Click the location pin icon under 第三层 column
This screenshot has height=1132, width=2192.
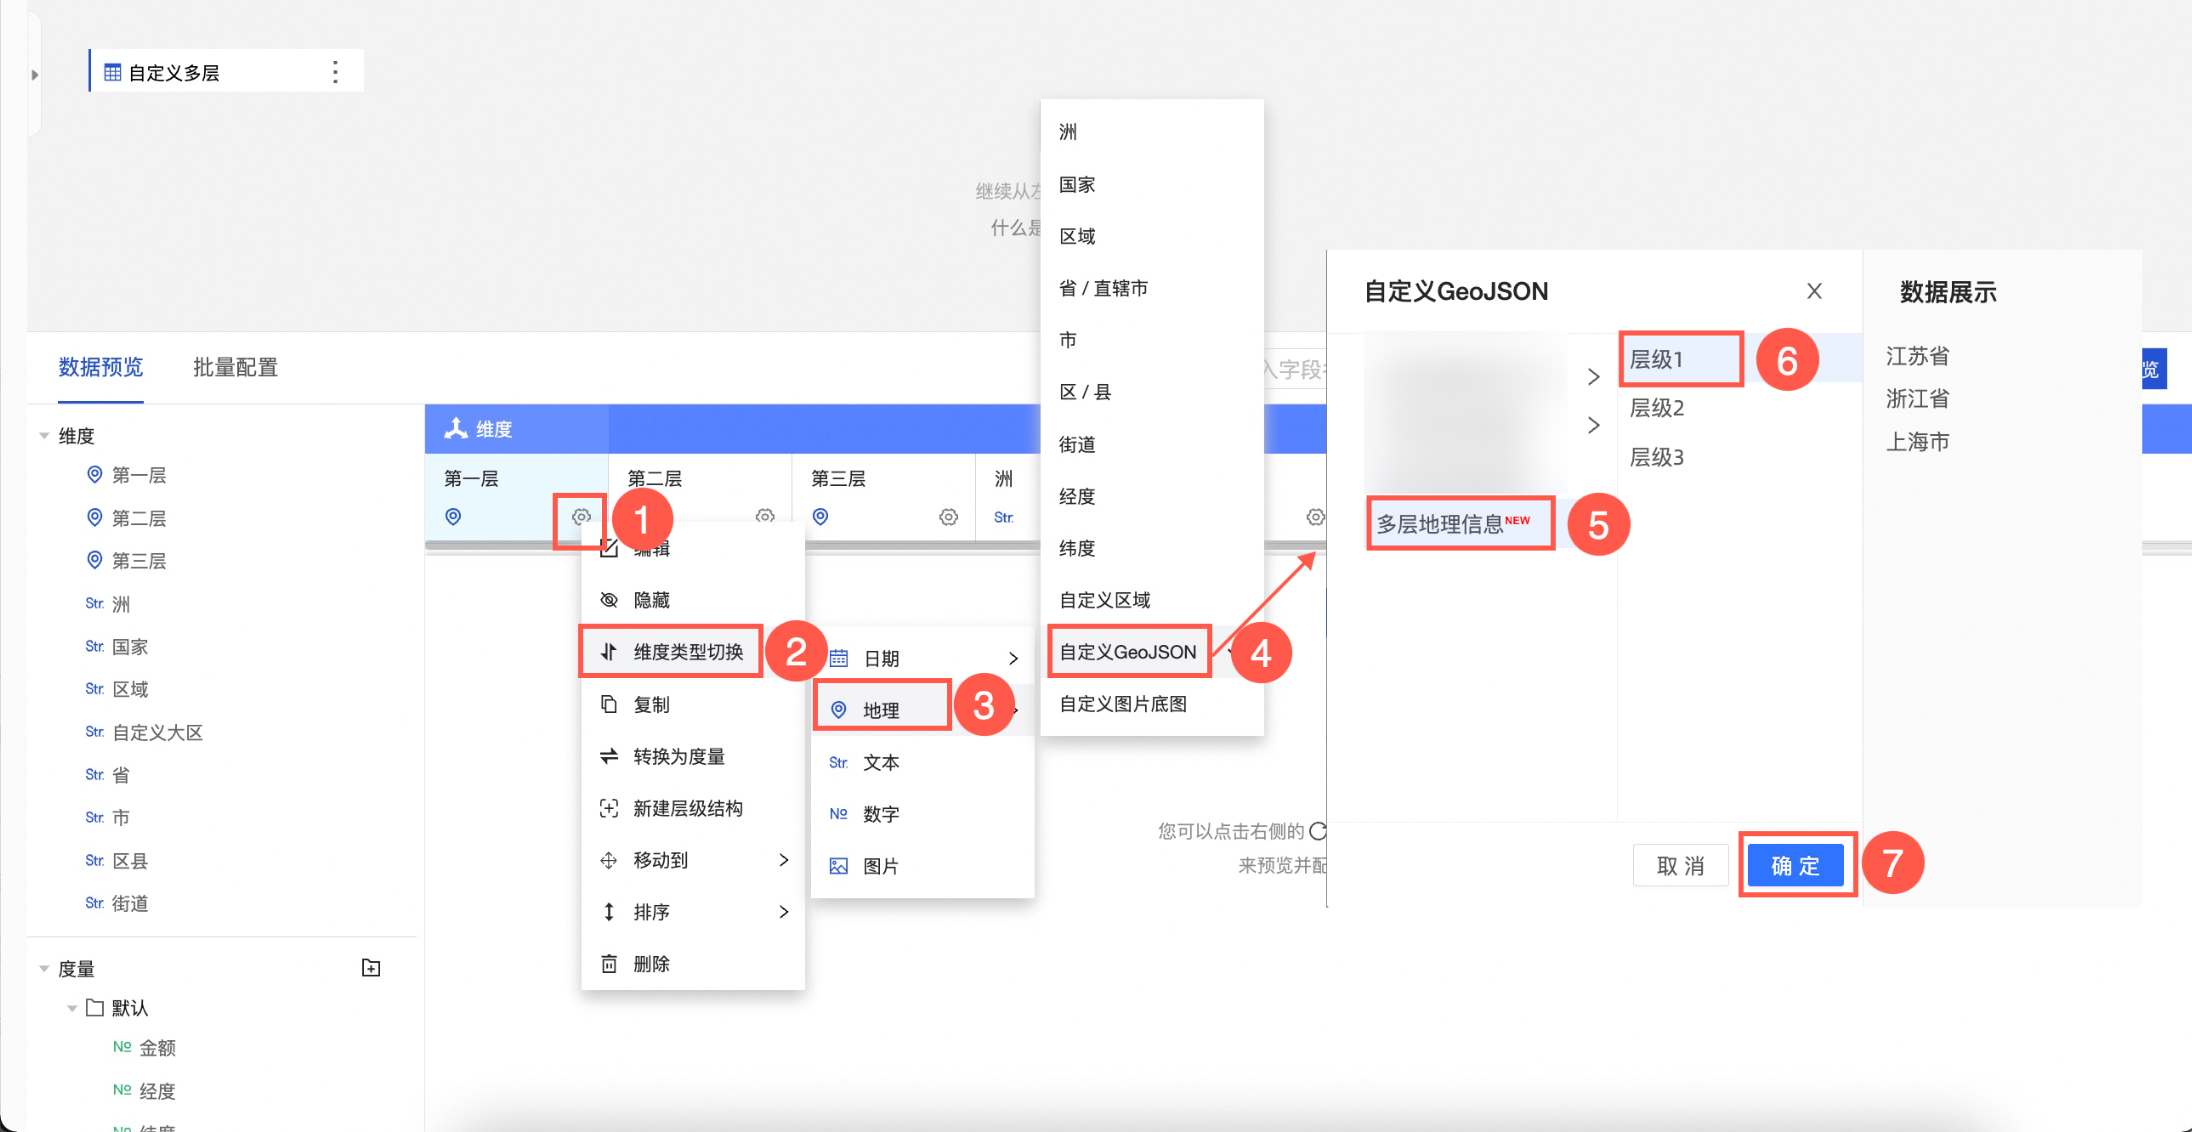click(820, 517)
